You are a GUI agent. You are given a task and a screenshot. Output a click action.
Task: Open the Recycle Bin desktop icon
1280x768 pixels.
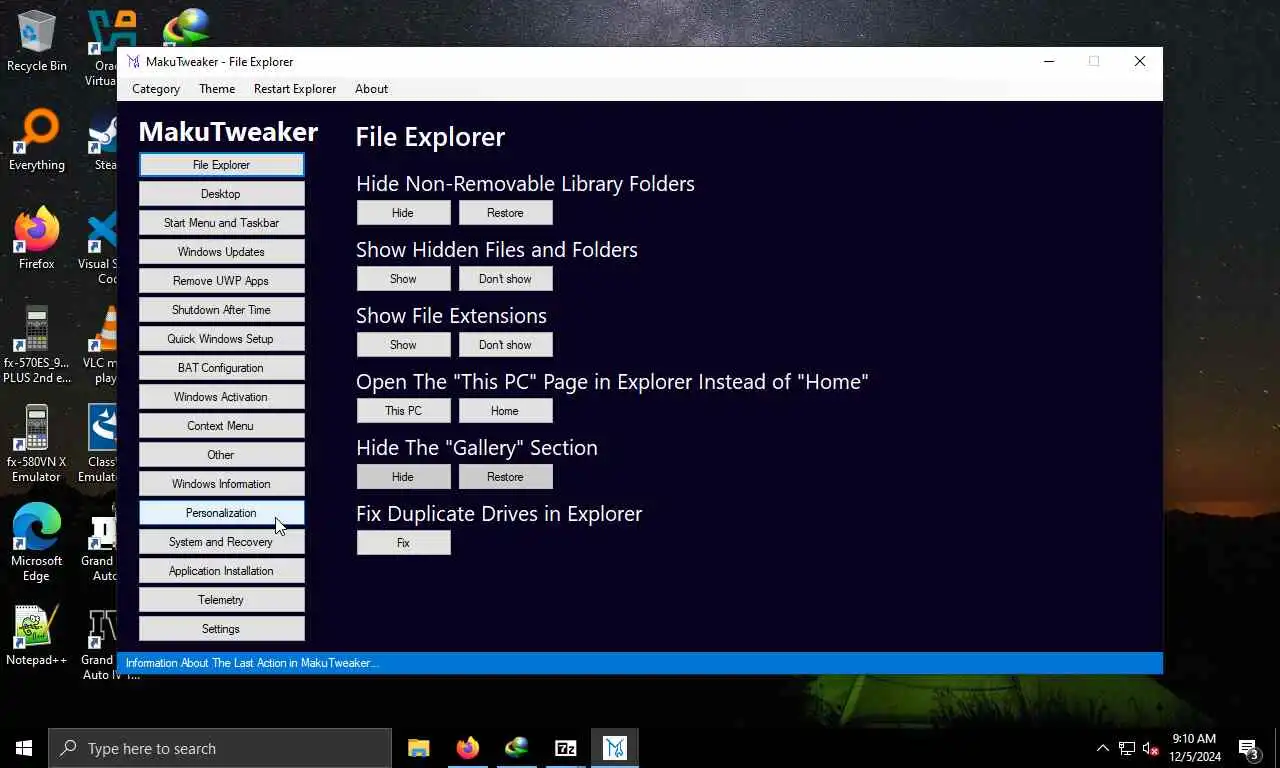click(x=37, y=40)
